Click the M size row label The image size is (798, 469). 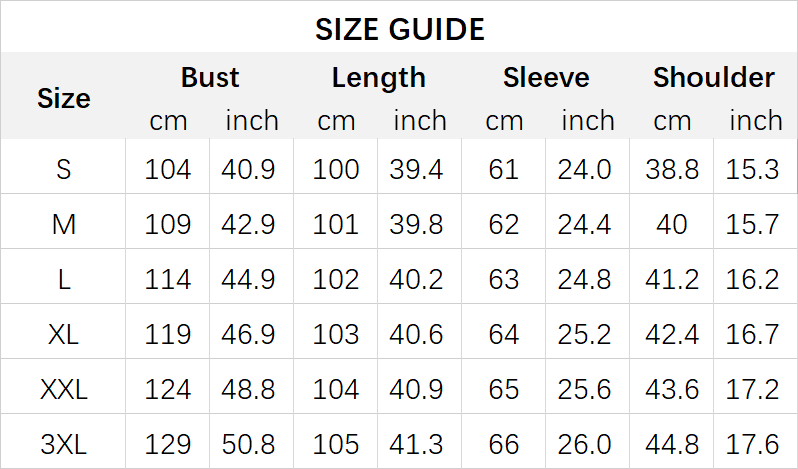(x=64, y=224)
